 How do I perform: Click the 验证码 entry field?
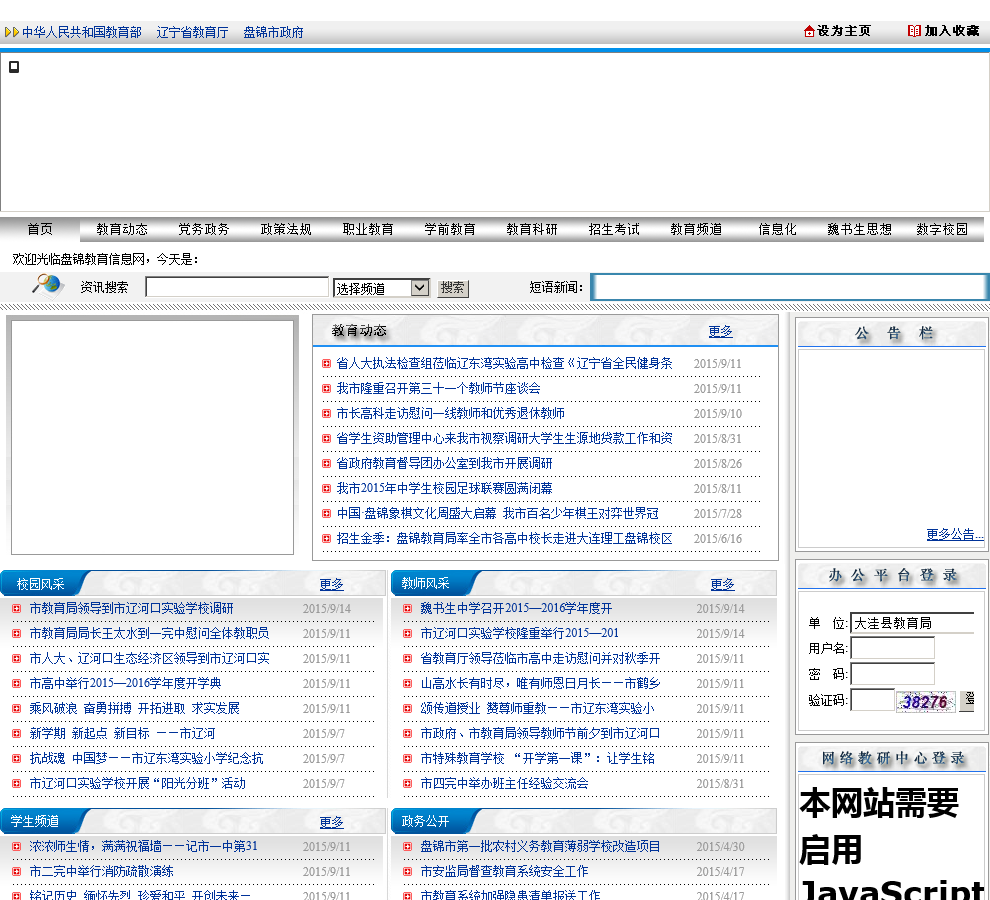pyautogui.click(x=872, y=701)
